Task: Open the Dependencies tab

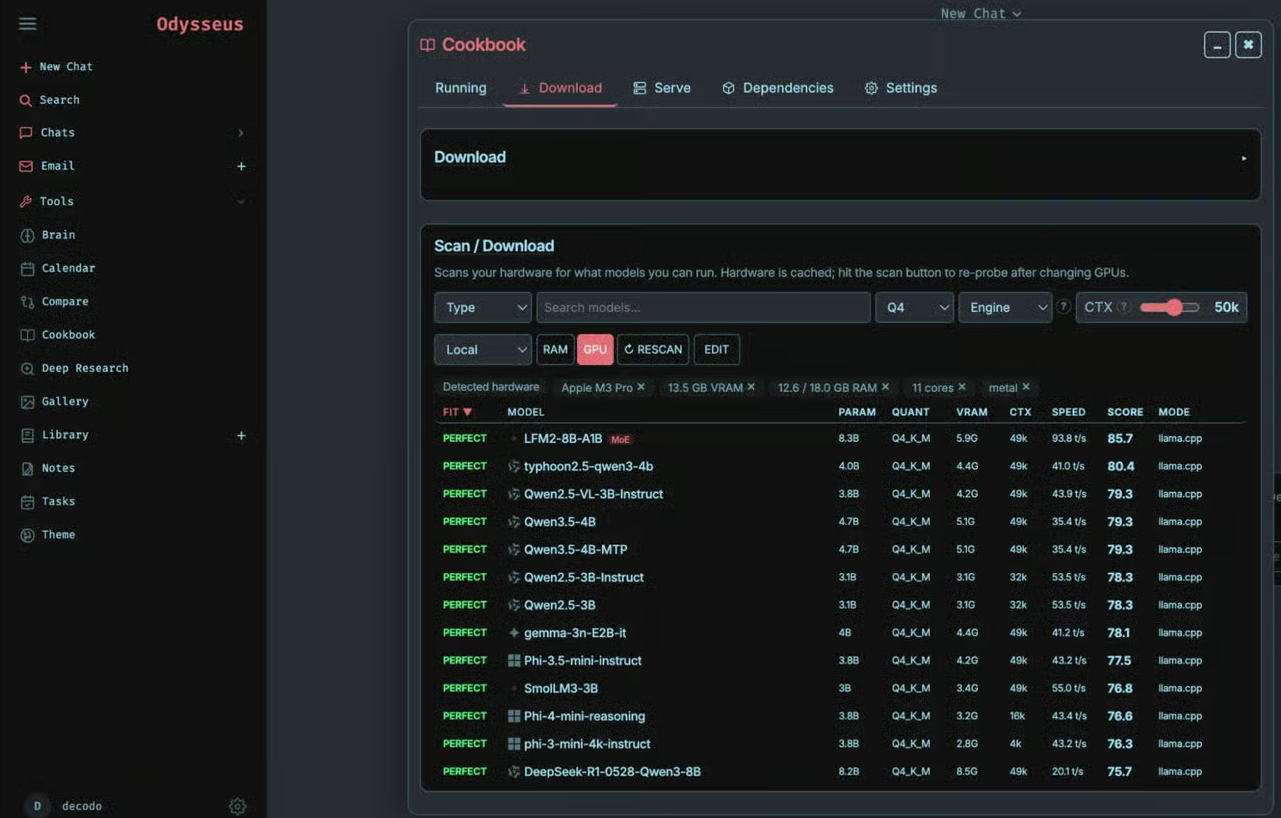Action: [x=778, y=88]
